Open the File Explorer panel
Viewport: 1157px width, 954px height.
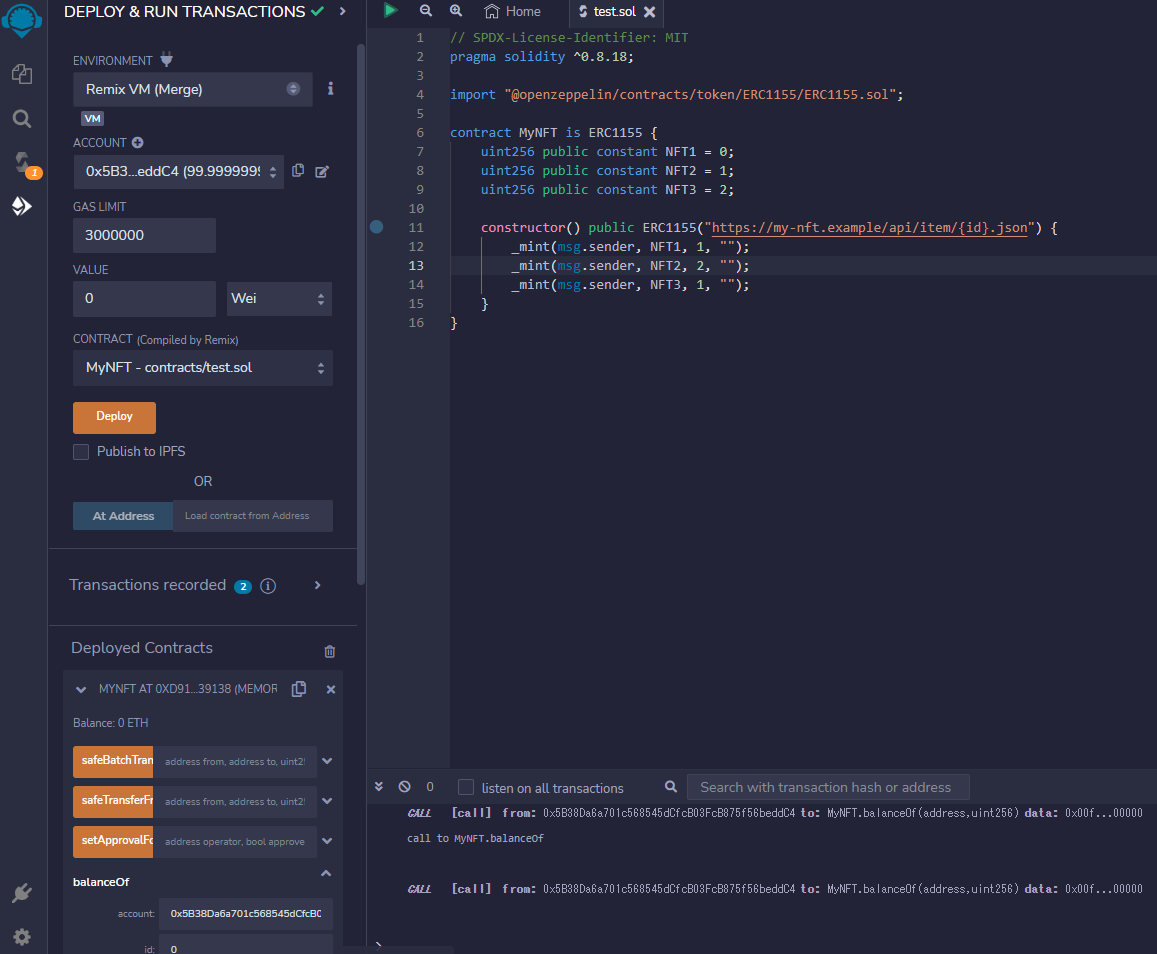(22, 73)
